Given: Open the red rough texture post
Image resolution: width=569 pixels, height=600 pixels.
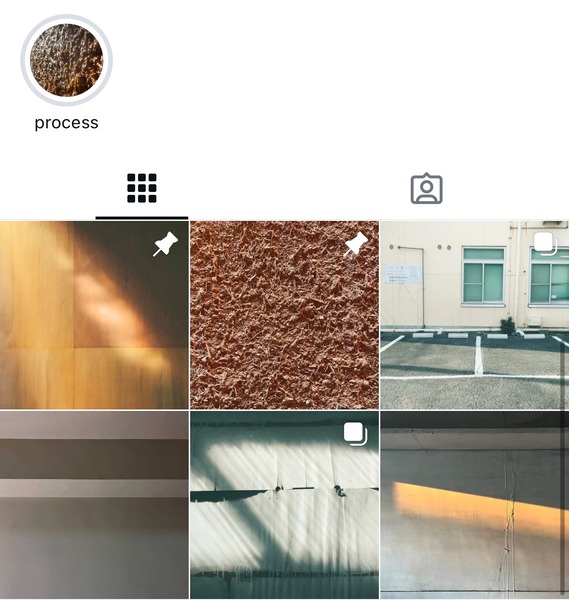Looking at the screenshot, I should coord(284,315).
